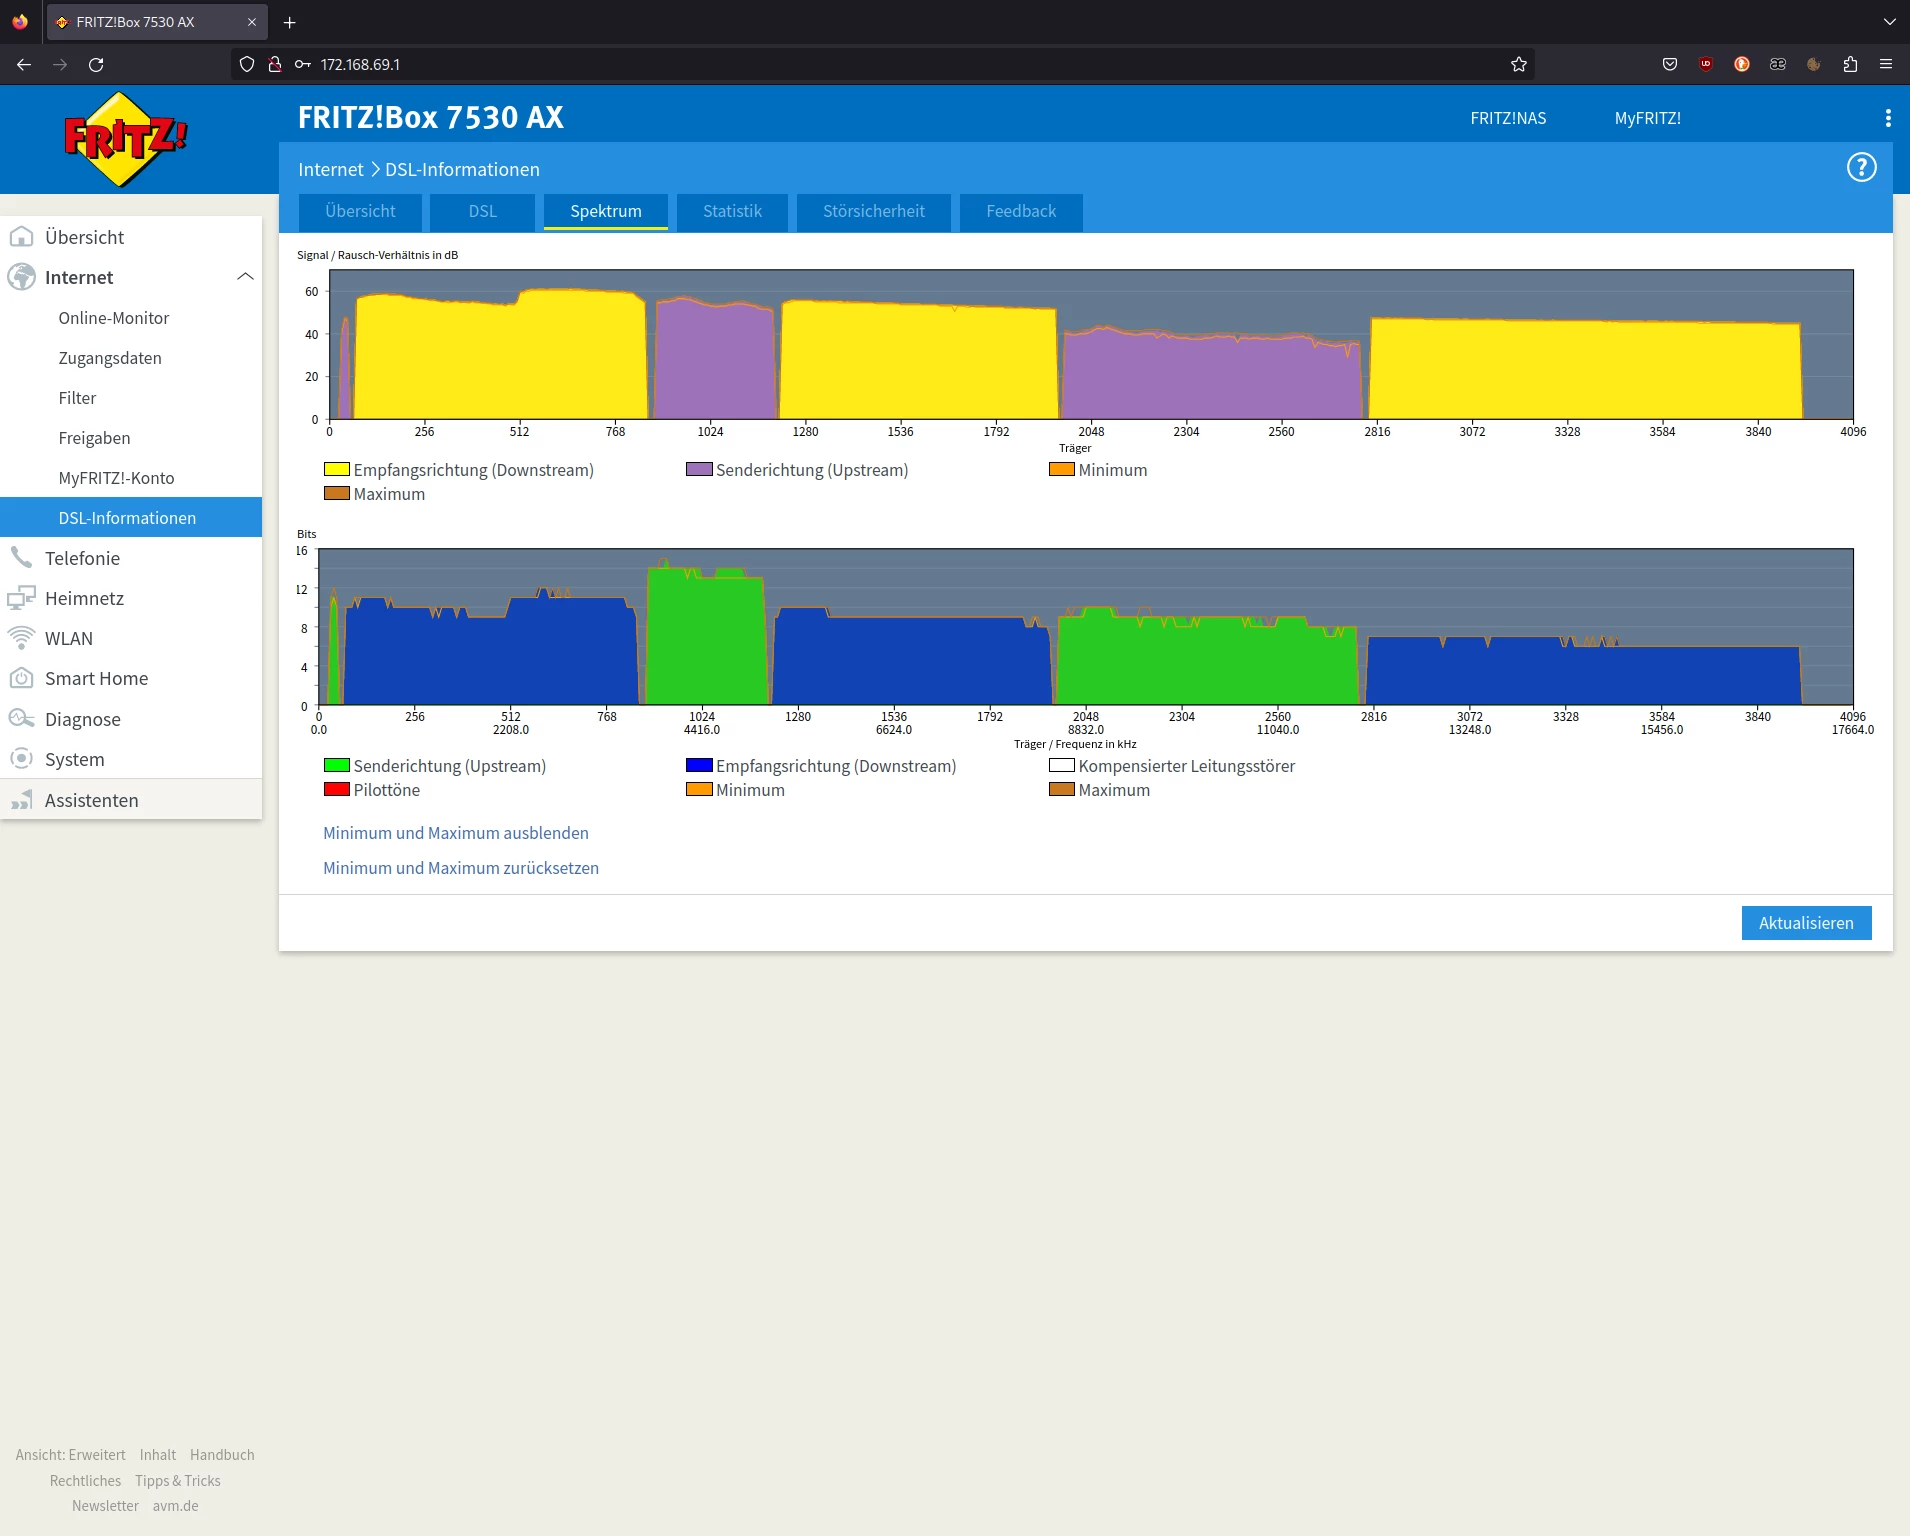The image size is (1910, 1536).
Task: Click the Internet globe icon in sidebar
Action: (21, 277)
